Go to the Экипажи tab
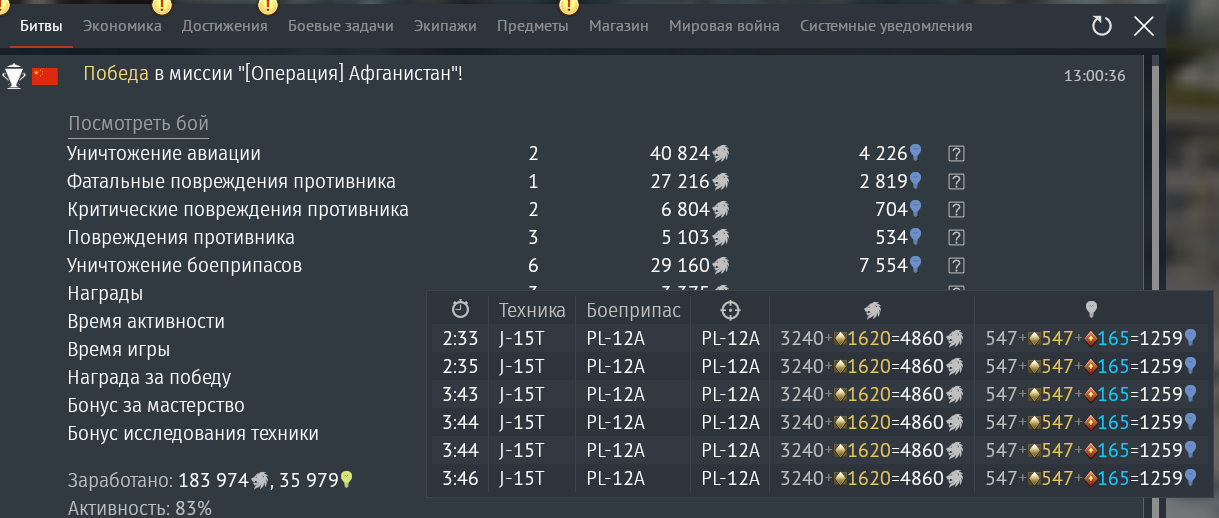This screenshot has height=518, width=1219. 445,26
